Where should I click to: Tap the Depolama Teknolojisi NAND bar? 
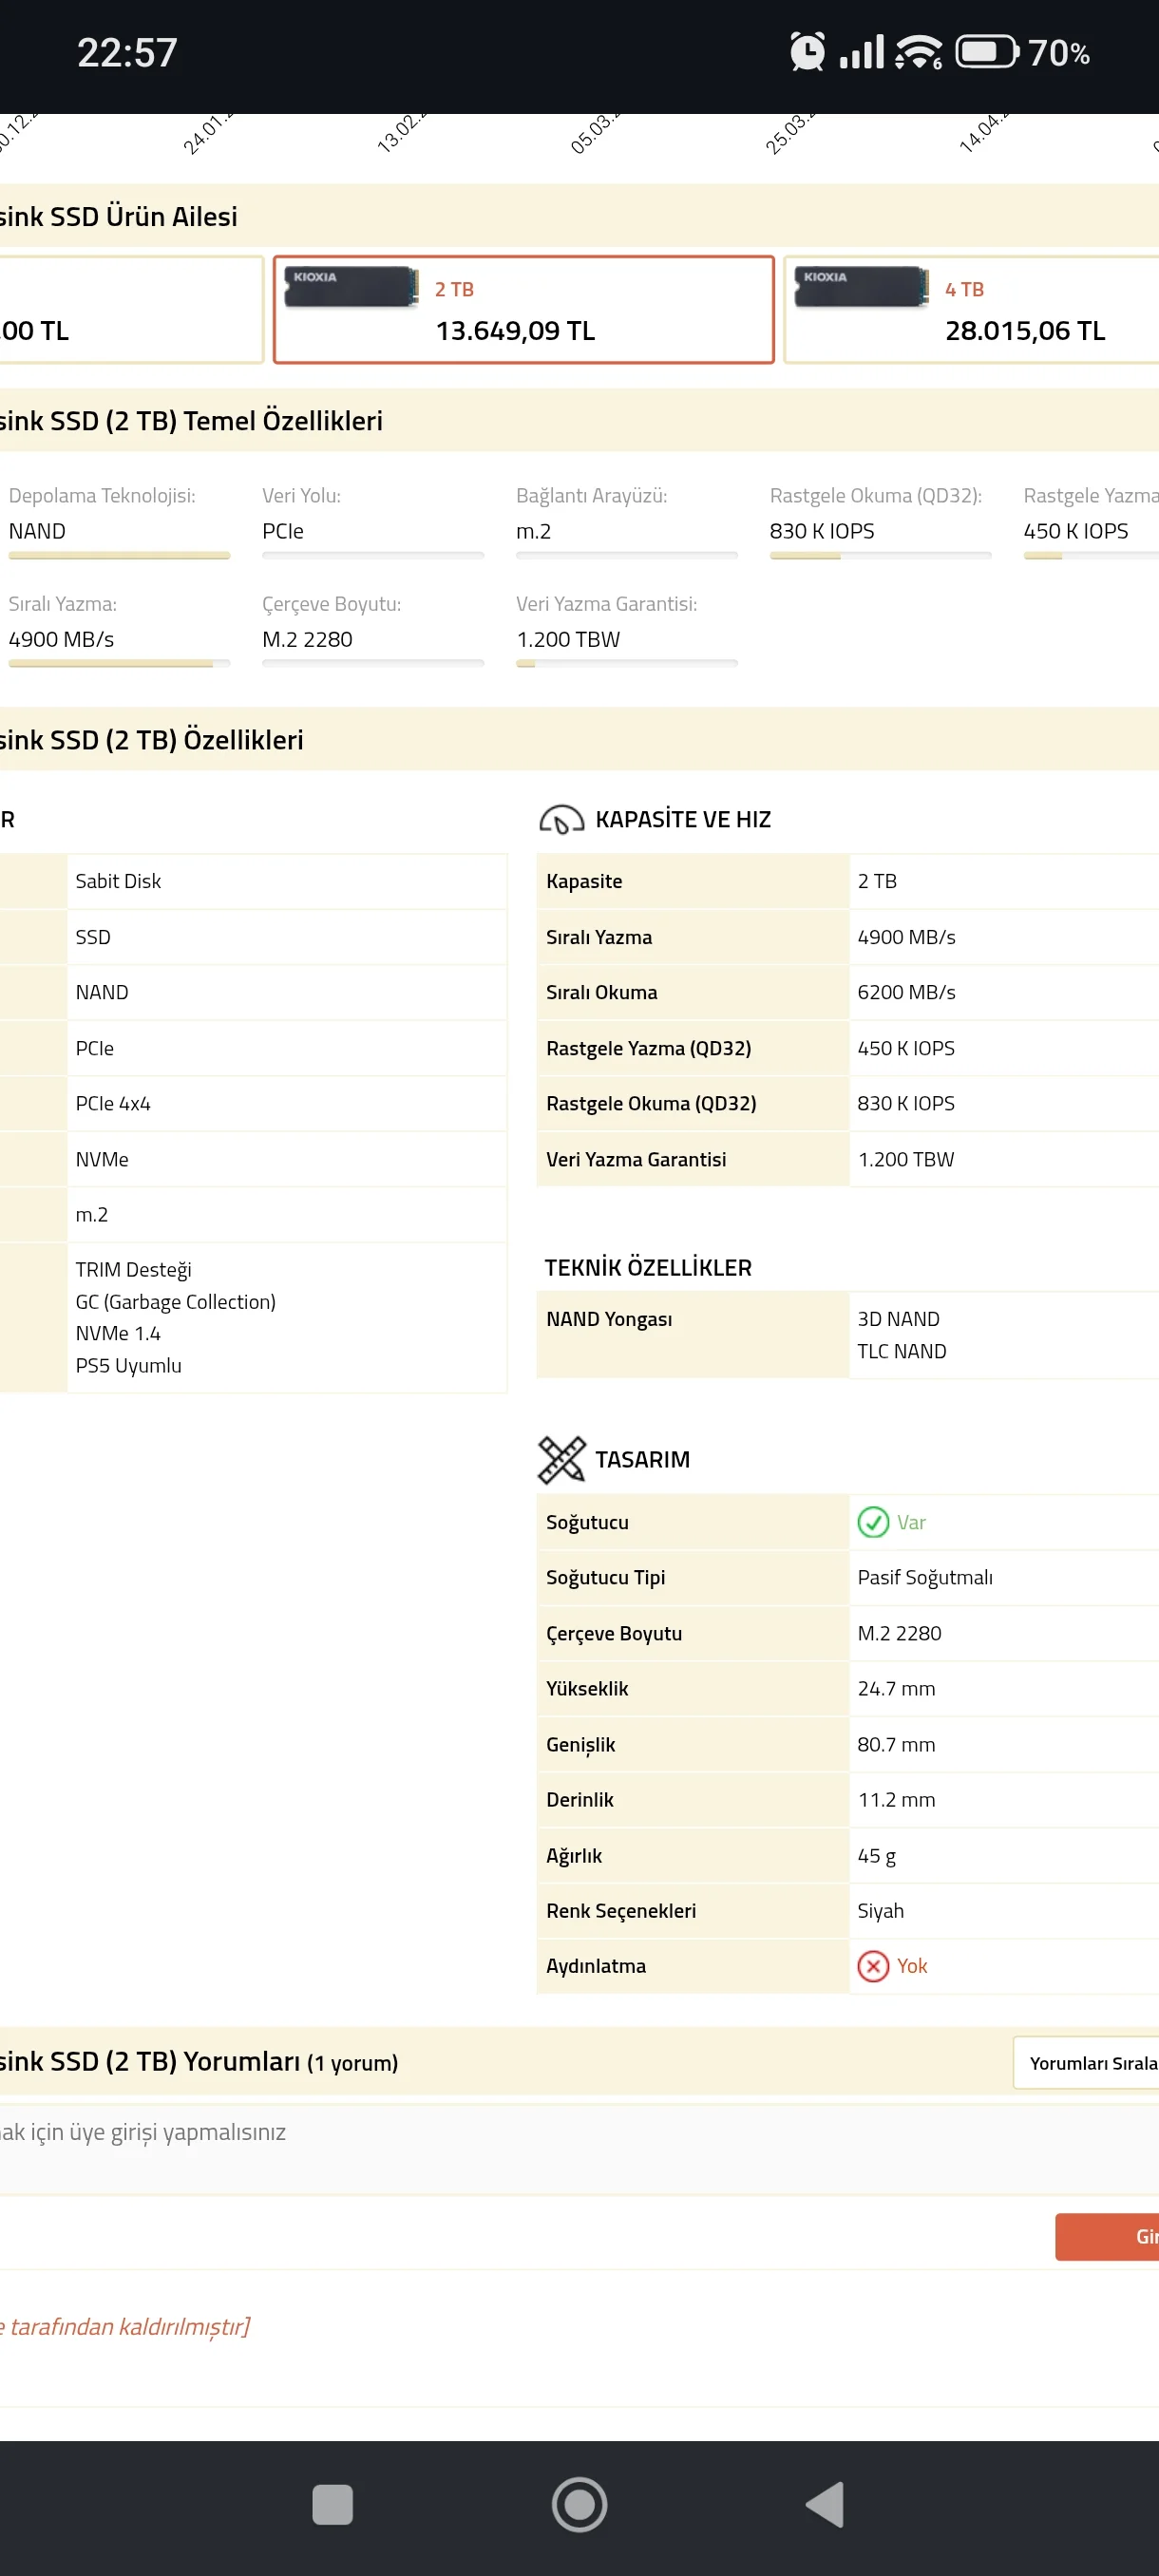click(x=119, y=555)
